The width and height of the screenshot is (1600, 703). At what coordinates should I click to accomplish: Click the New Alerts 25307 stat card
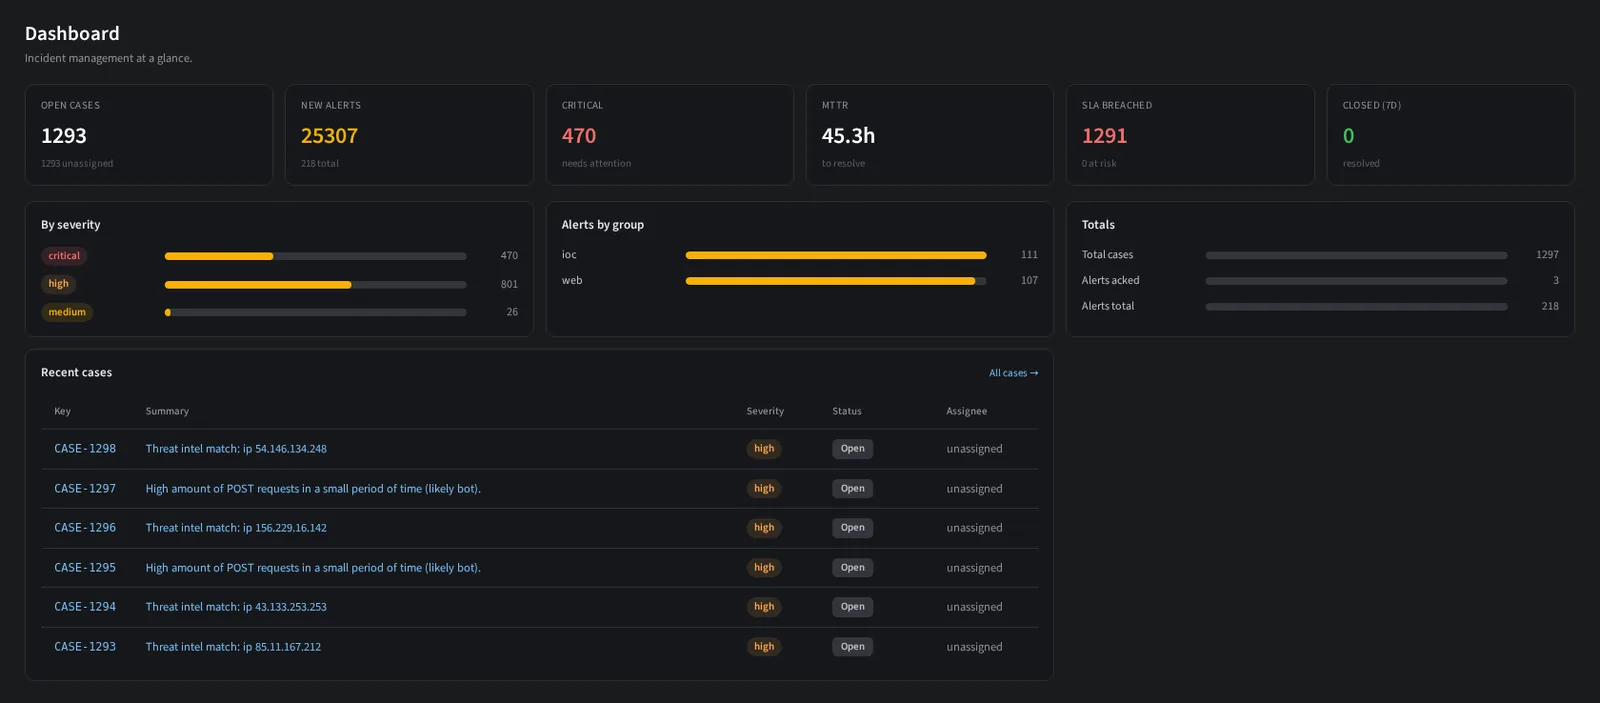pos(409,135)
